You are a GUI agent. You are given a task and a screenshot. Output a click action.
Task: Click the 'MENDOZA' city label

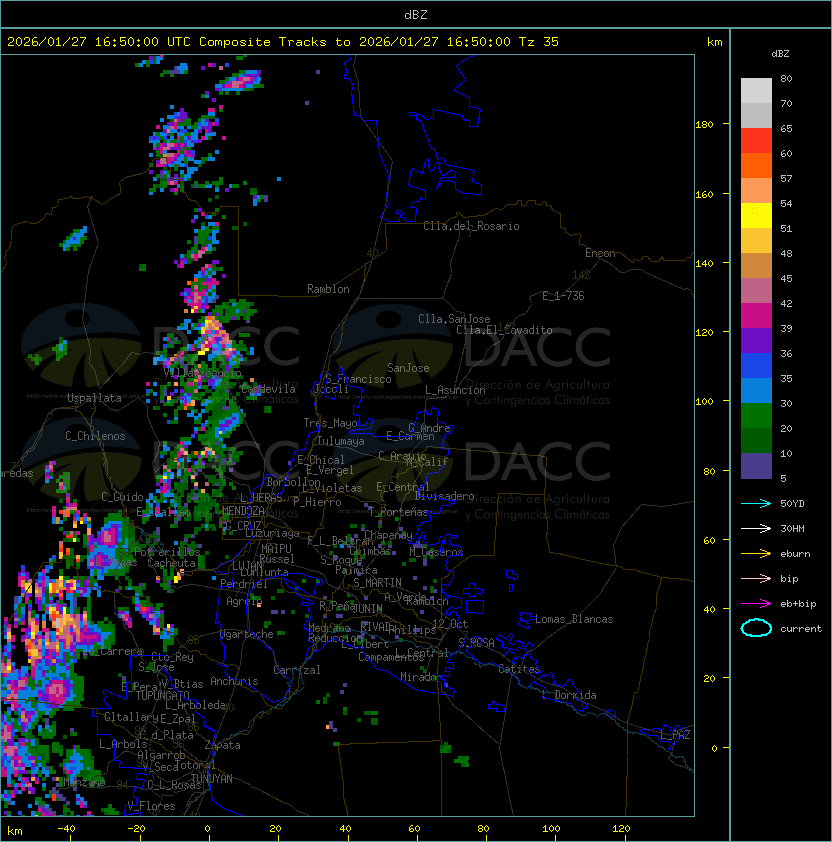[243, 511]
